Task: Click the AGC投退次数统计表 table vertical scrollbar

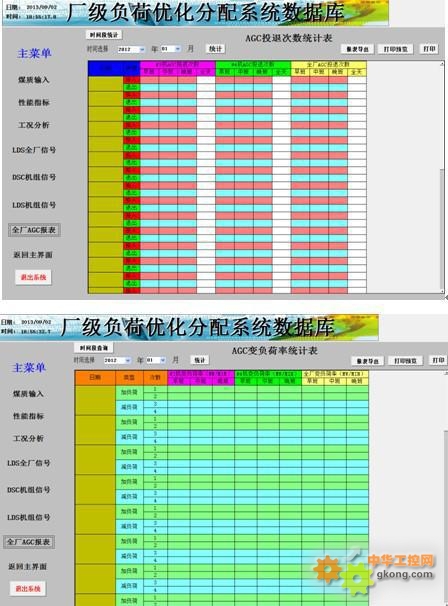Action: [x=442, y=178]
